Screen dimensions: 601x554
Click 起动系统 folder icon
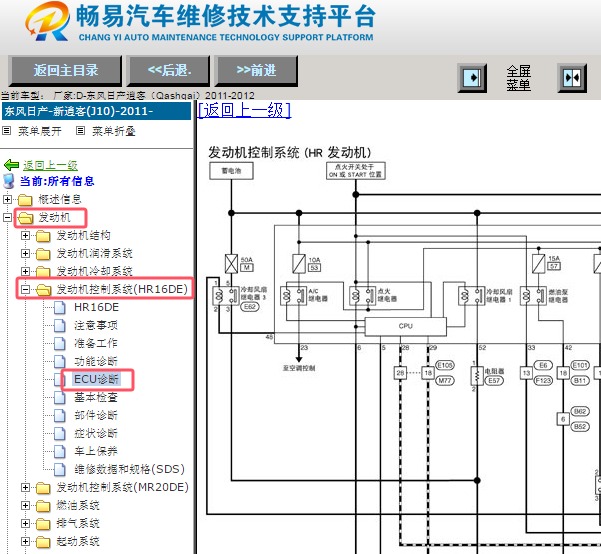coord(43,542)
